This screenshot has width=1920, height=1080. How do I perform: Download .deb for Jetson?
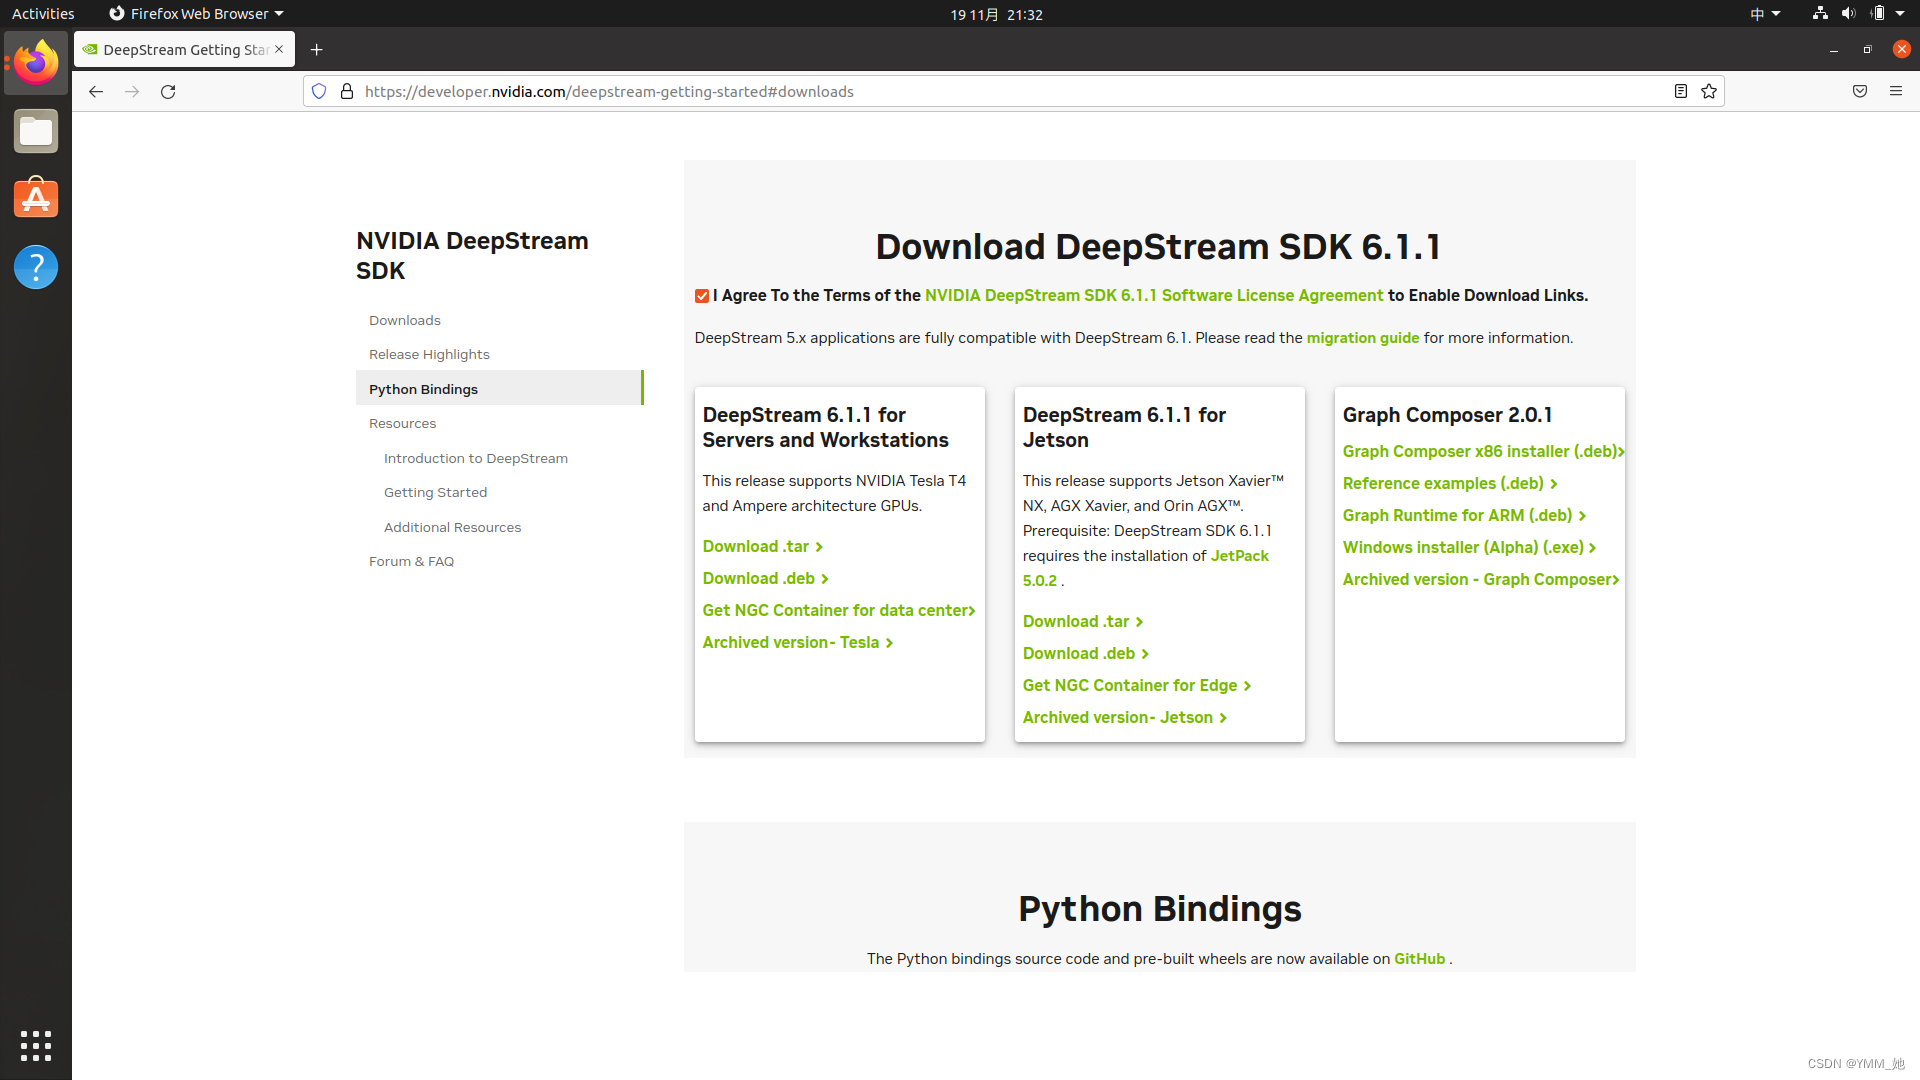coord(1085,653)
